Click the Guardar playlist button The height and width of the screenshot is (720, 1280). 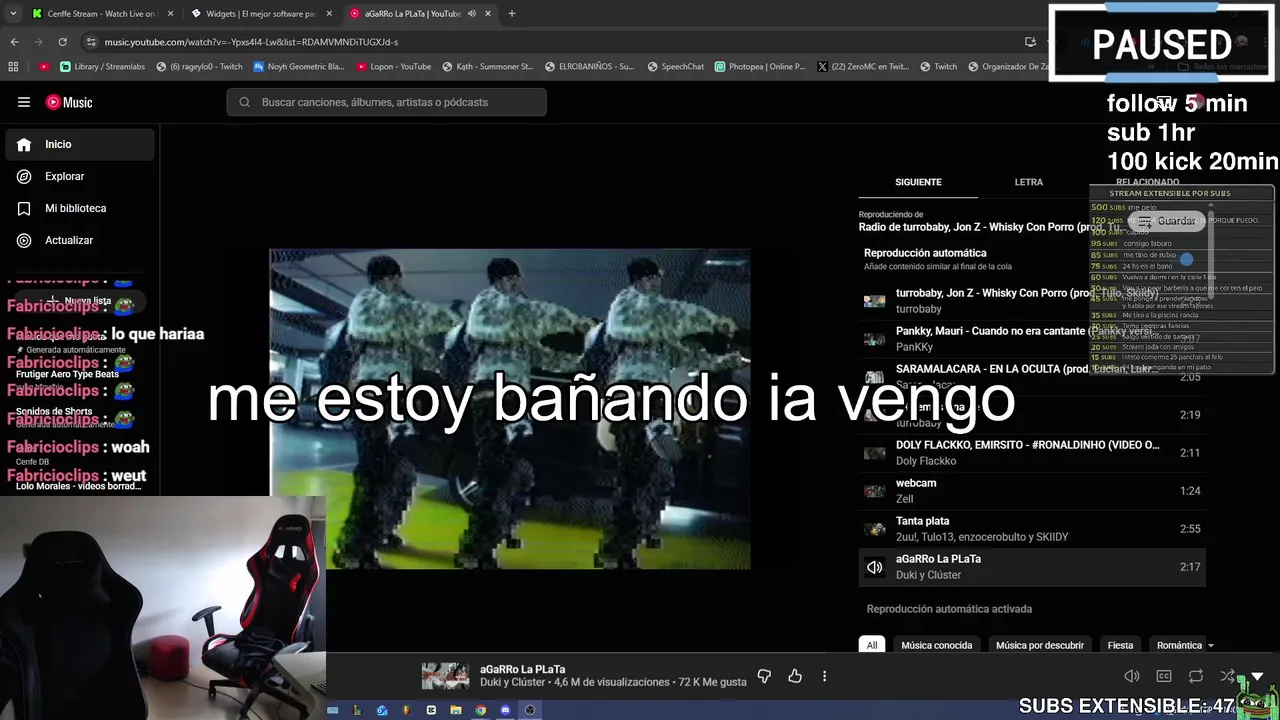[x=1167, y=221]
